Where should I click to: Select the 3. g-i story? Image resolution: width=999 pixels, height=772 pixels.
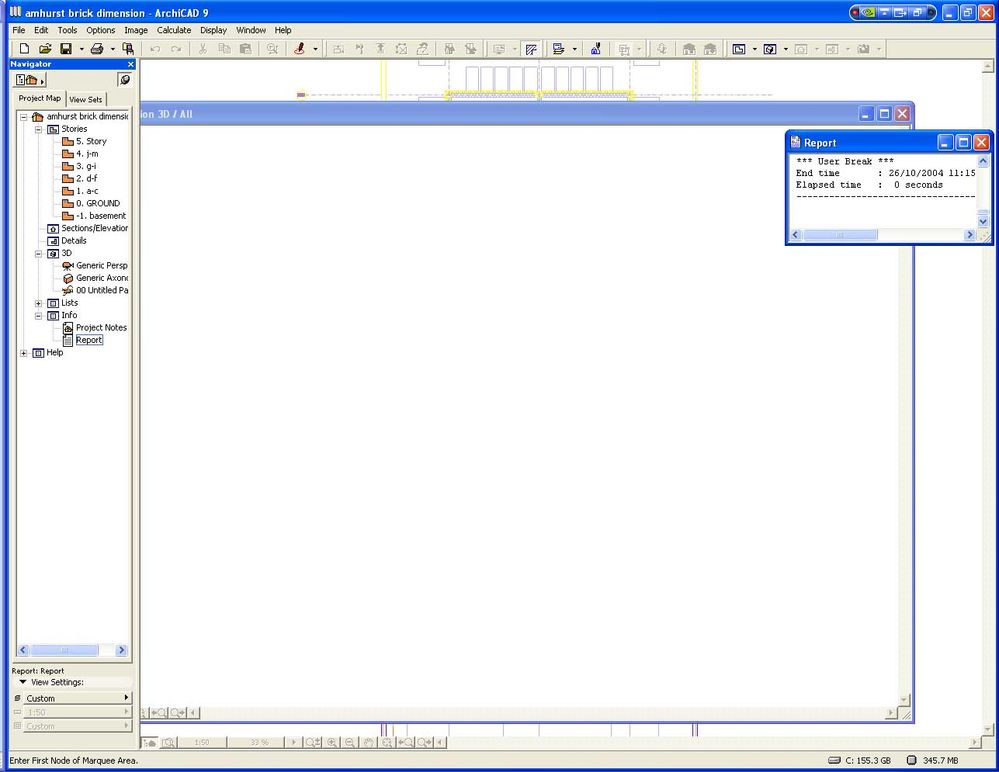86,166
